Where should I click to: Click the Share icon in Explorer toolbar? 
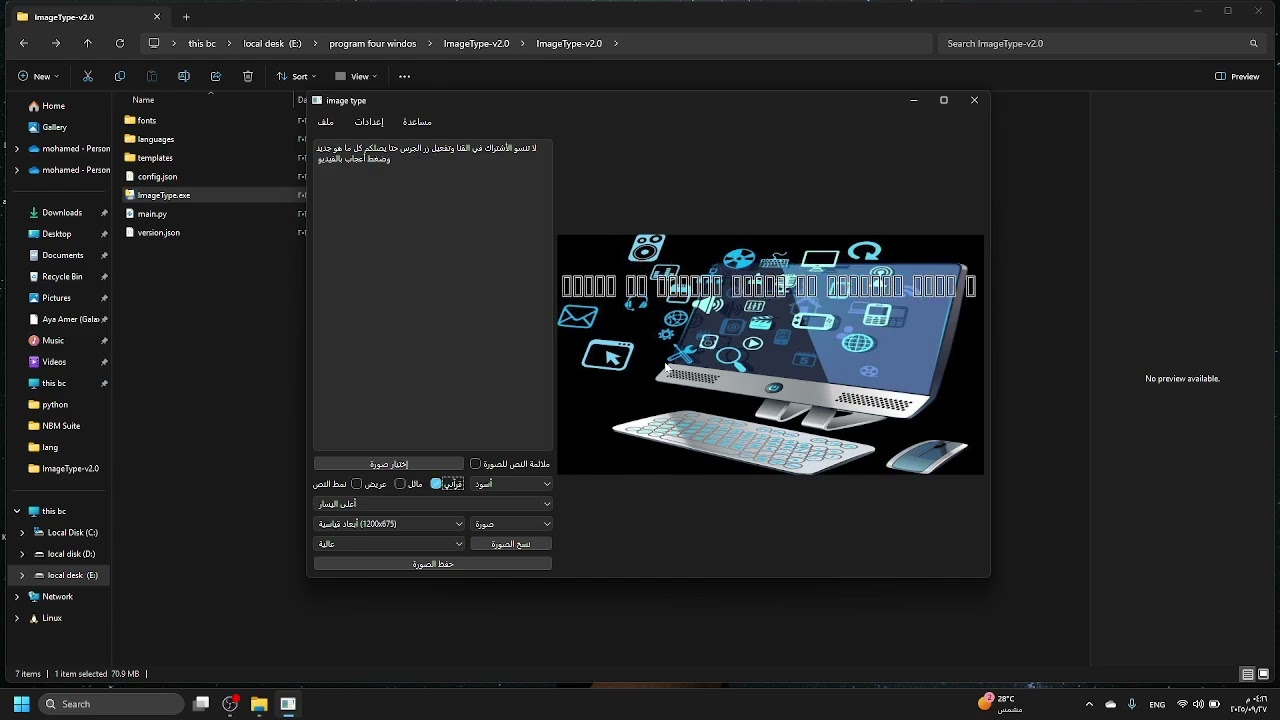tap(216, 76)
